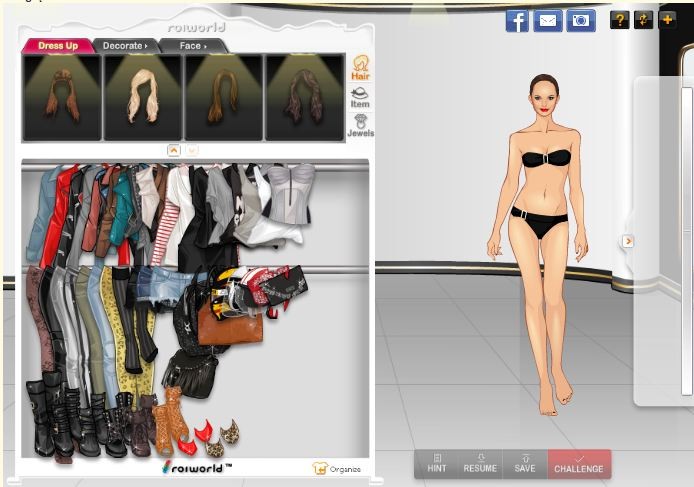Switch to the Face tab
Viewport: 694px width, 487px height.
(192, 46)
